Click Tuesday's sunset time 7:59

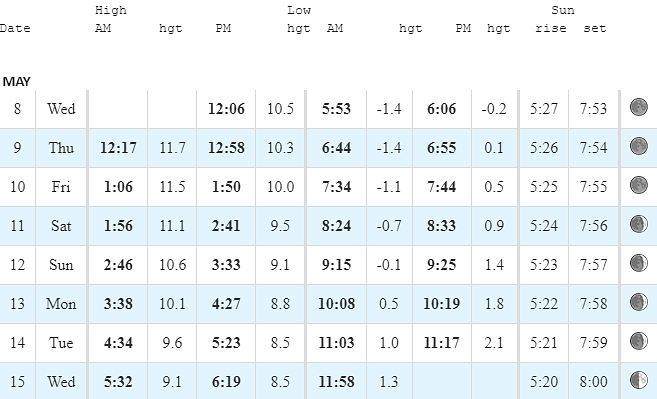point(593,343)
